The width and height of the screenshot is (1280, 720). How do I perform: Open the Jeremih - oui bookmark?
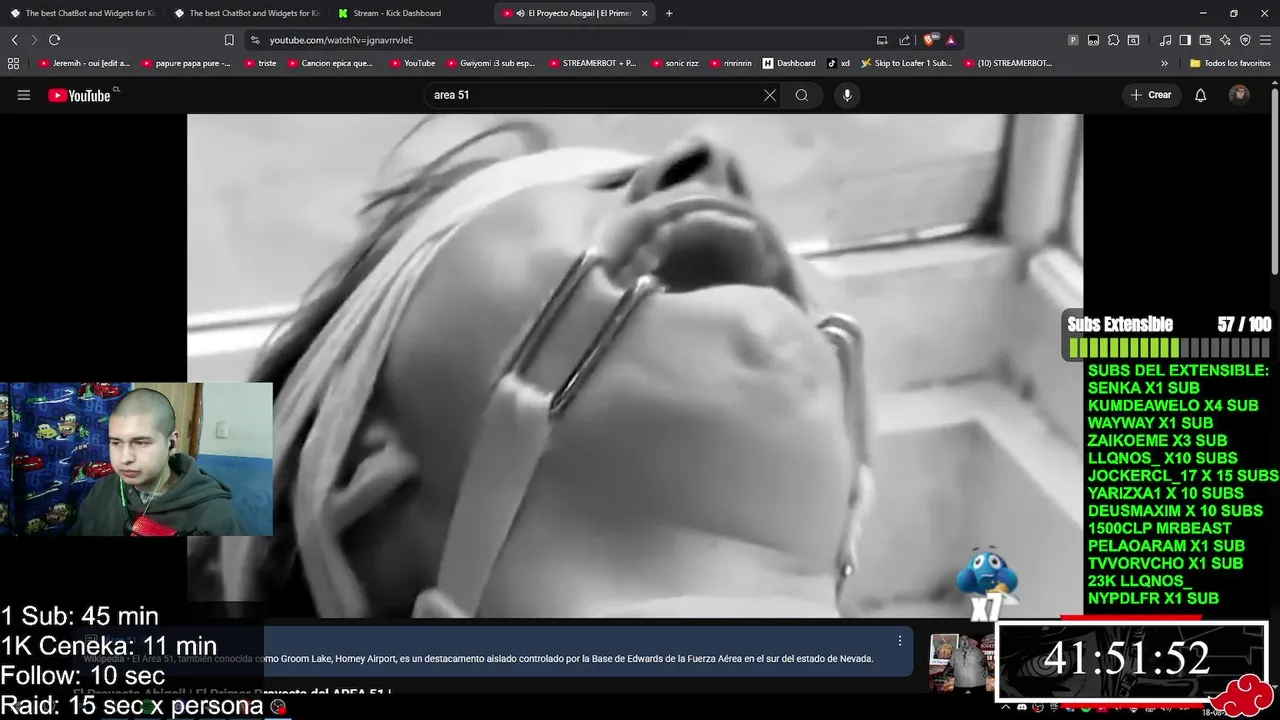coord(85,63)
